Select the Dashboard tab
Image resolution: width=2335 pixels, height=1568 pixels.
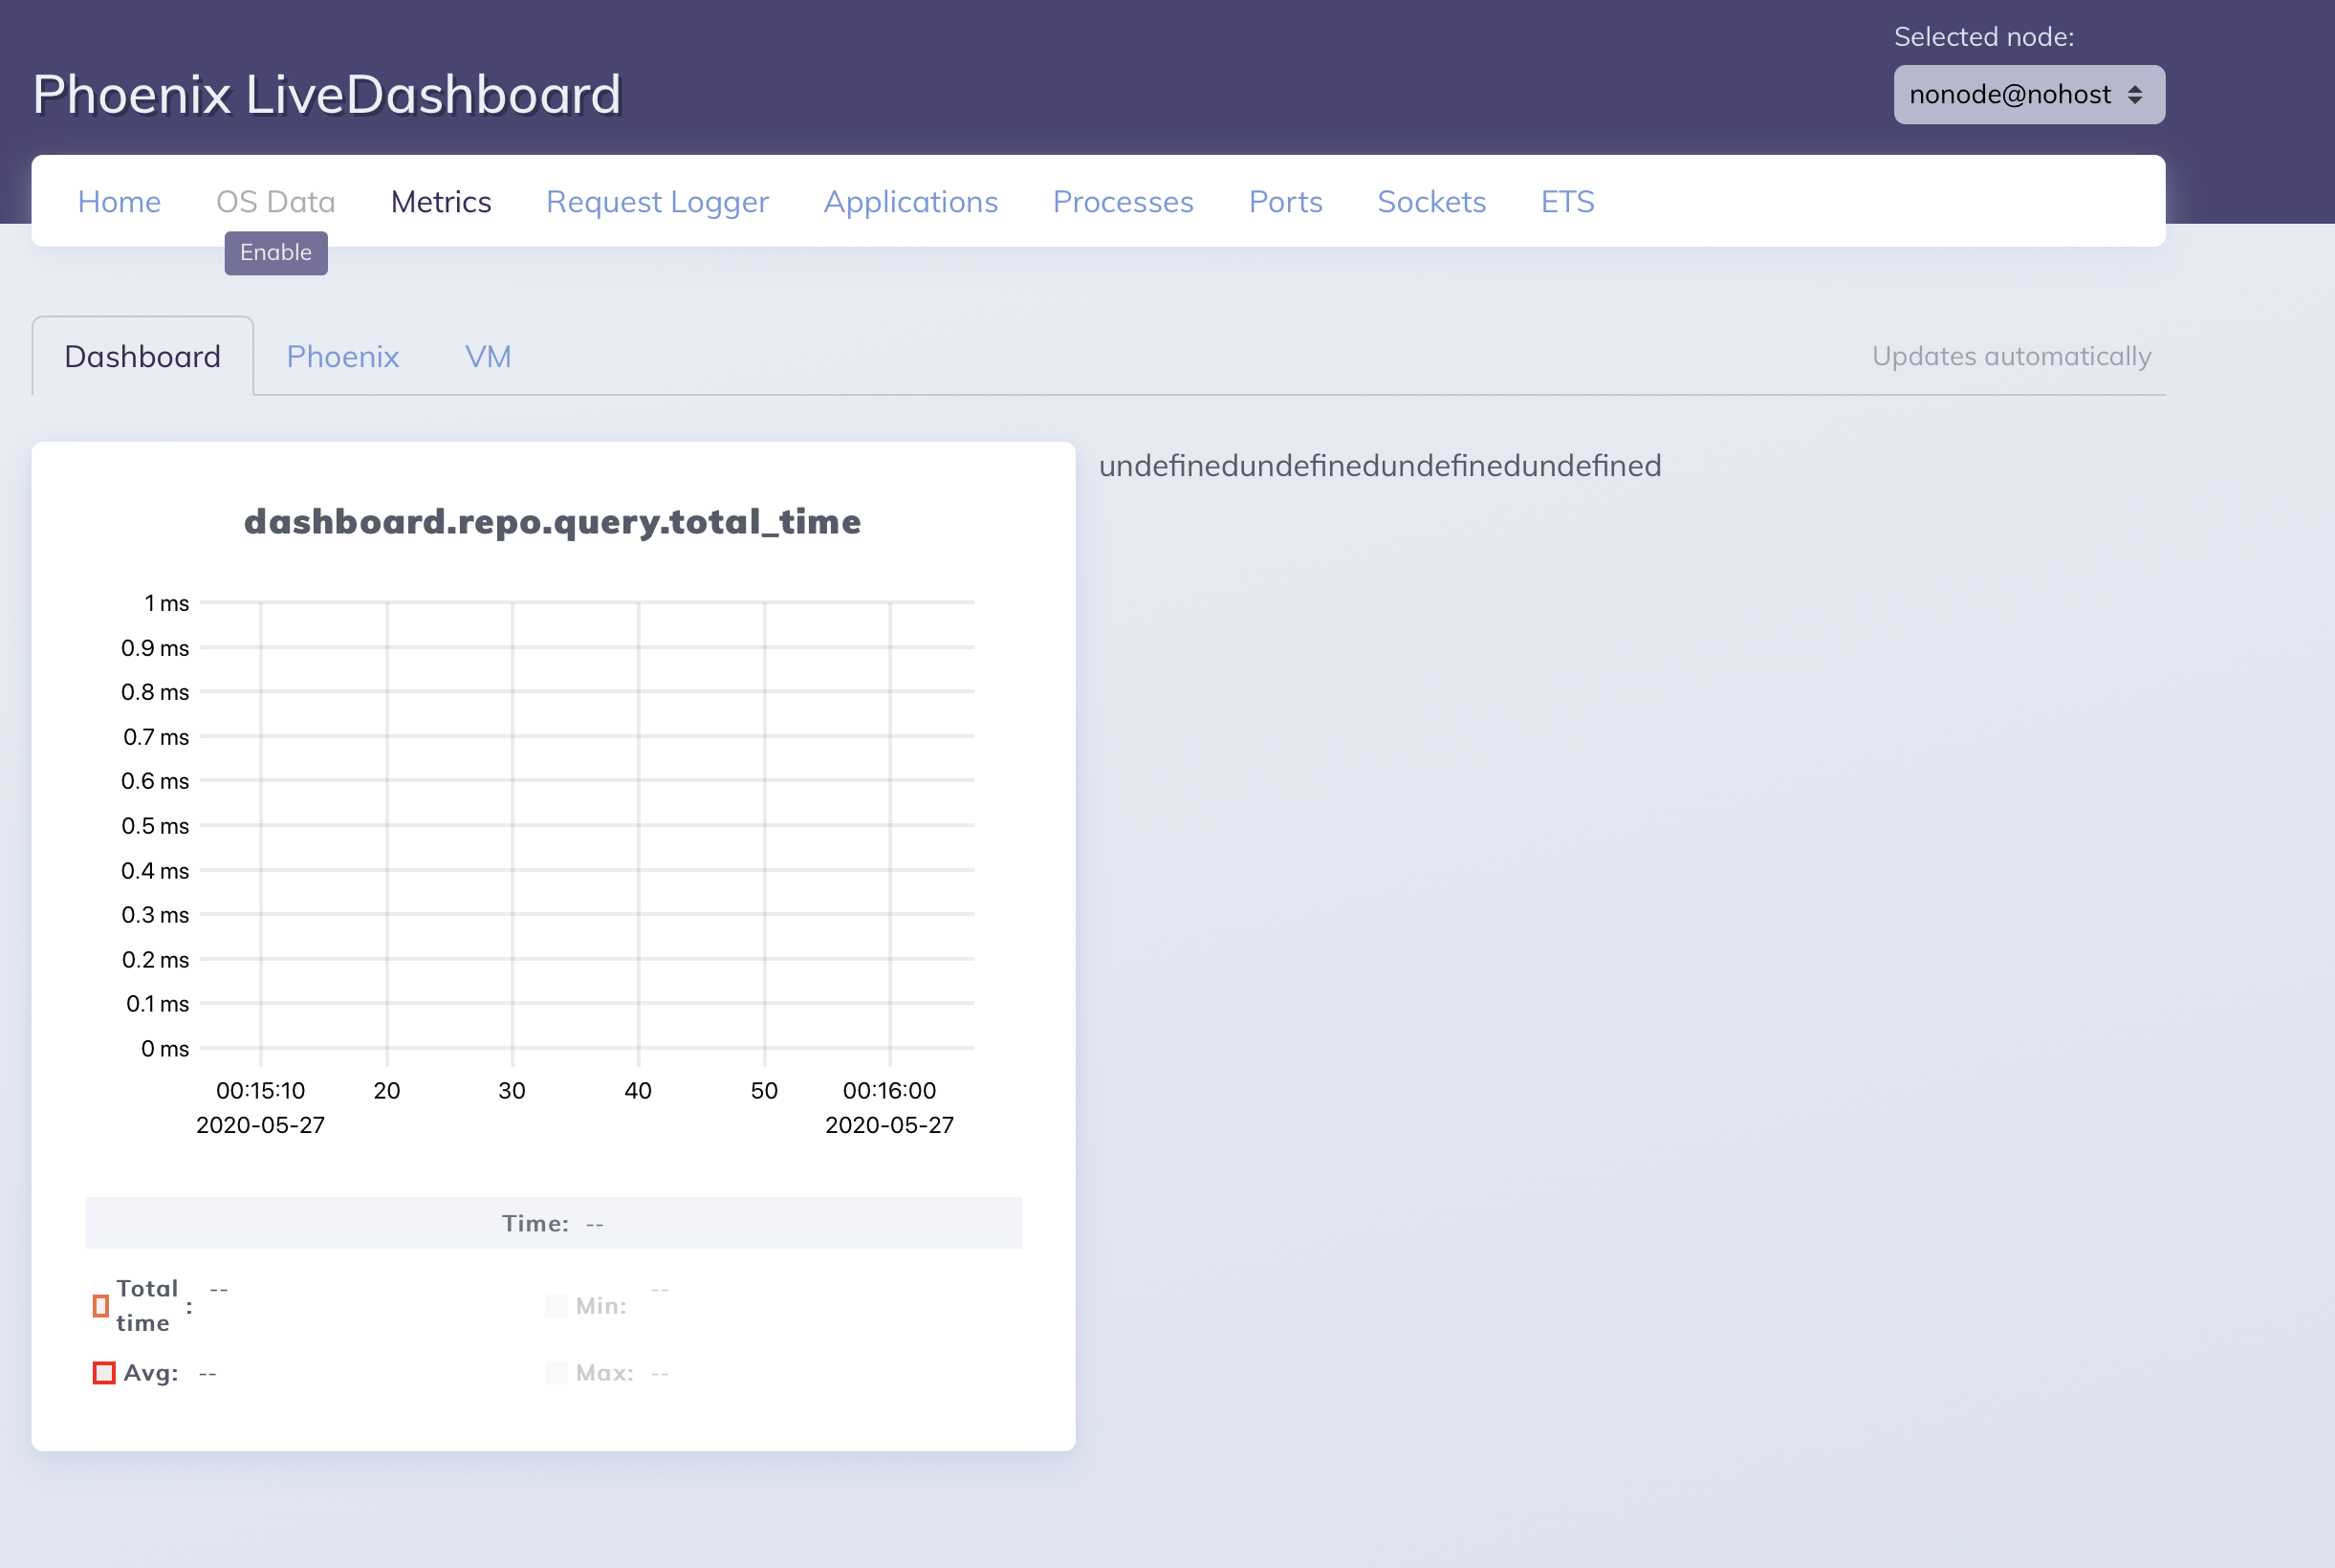142,356
